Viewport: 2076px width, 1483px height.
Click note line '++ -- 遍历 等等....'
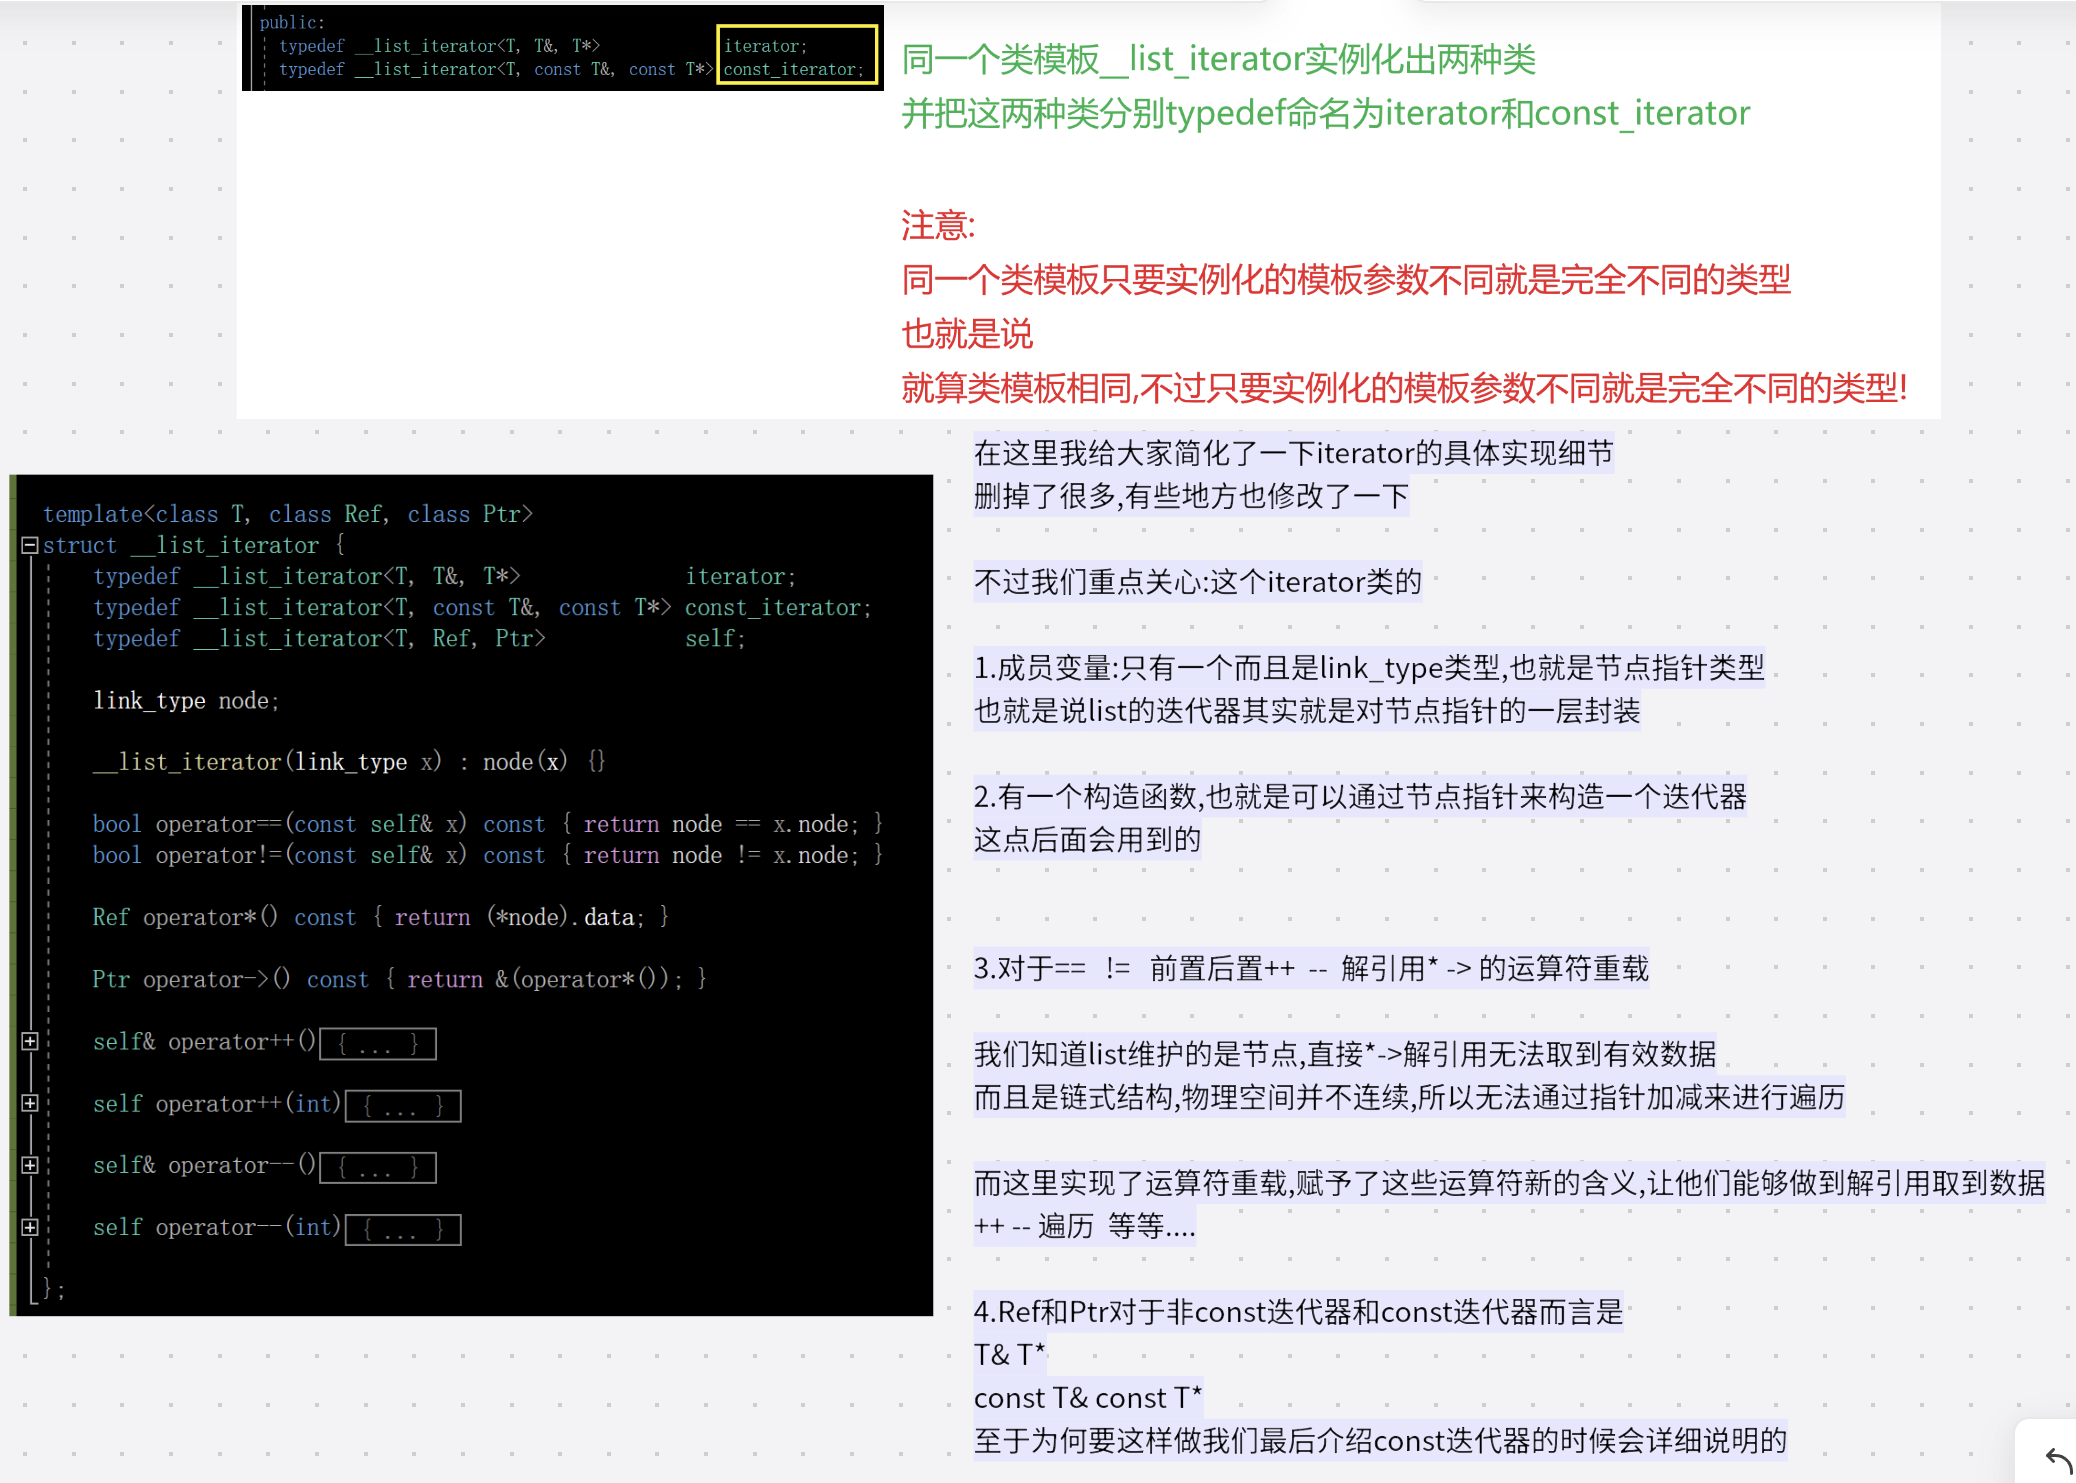click(x=1085, y=1227)
